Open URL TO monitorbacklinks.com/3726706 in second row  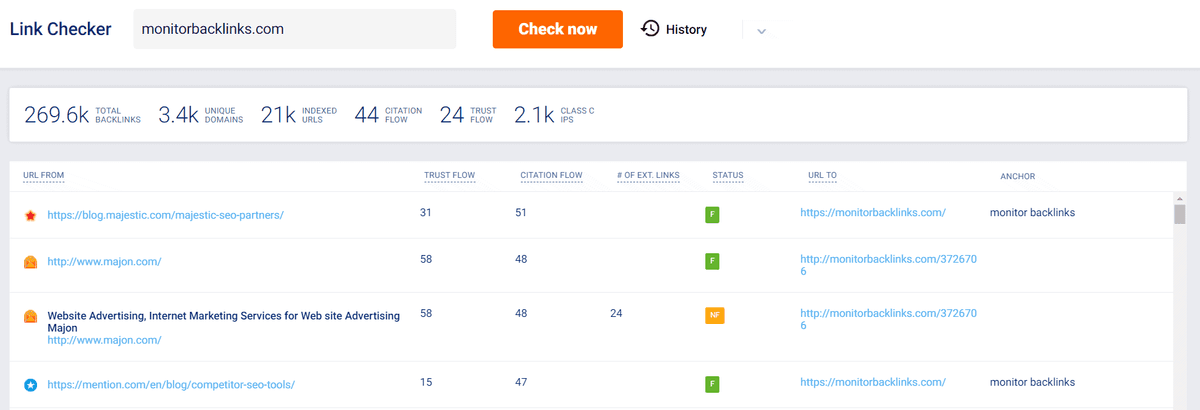pos(888,265)
